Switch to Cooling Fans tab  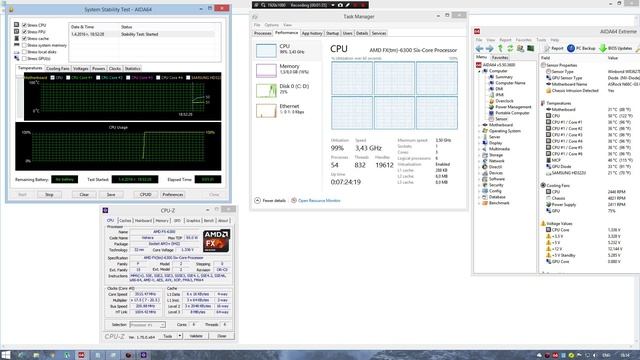(58, 69)
